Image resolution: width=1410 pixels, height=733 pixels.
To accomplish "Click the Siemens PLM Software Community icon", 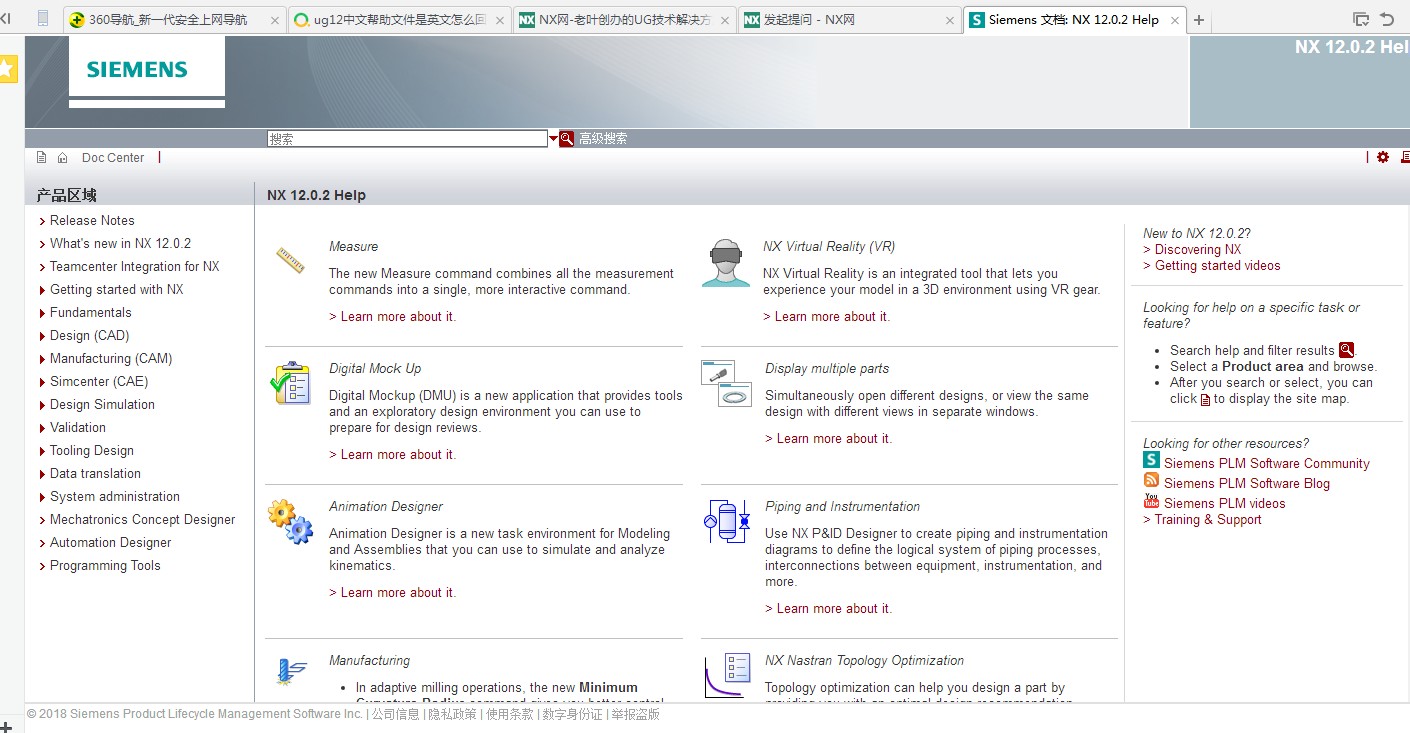I will pyautogui.click(x=1152, y=460).
